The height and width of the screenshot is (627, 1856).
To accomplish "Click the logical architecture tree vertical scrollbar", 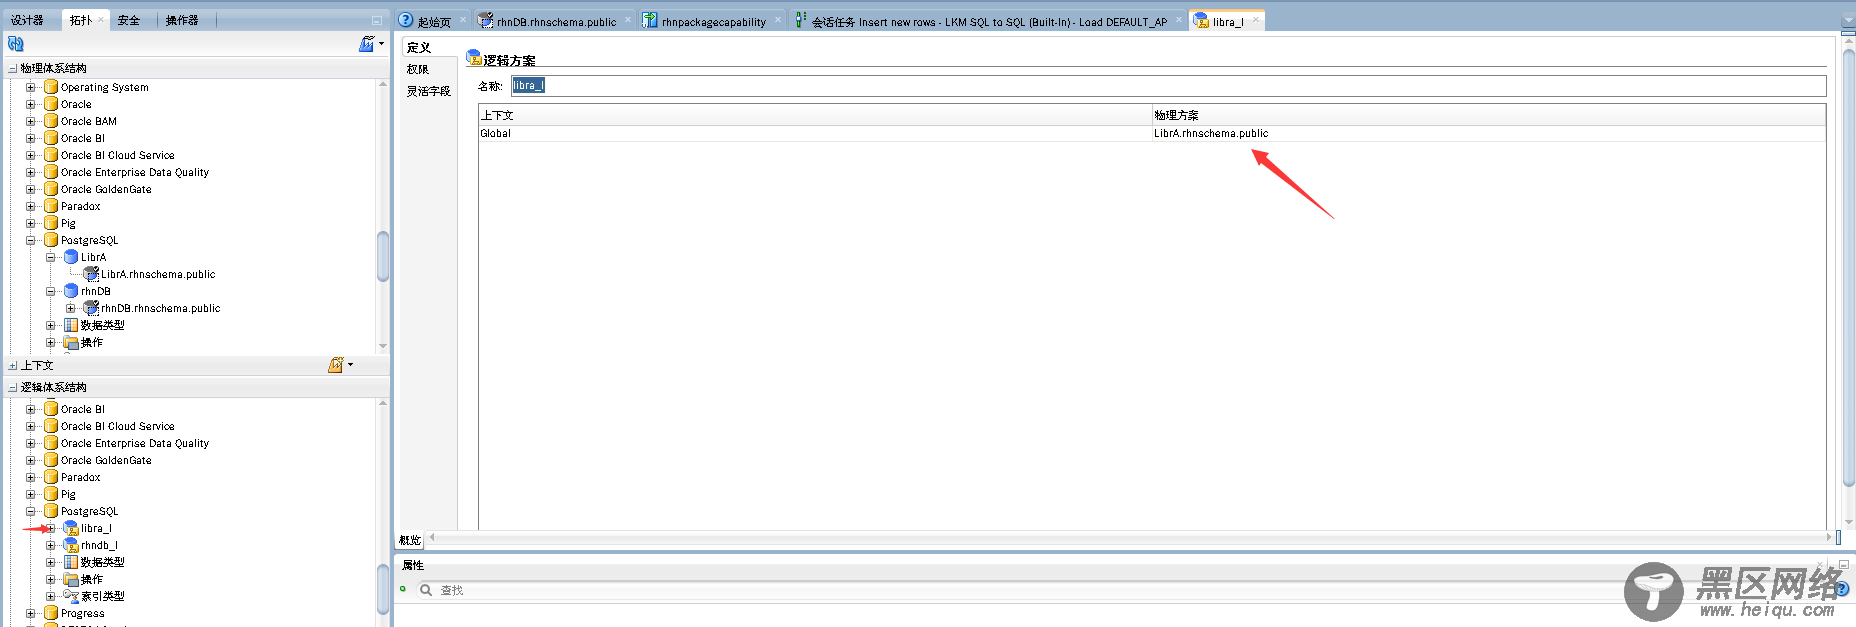I will (x=383, y=590).
